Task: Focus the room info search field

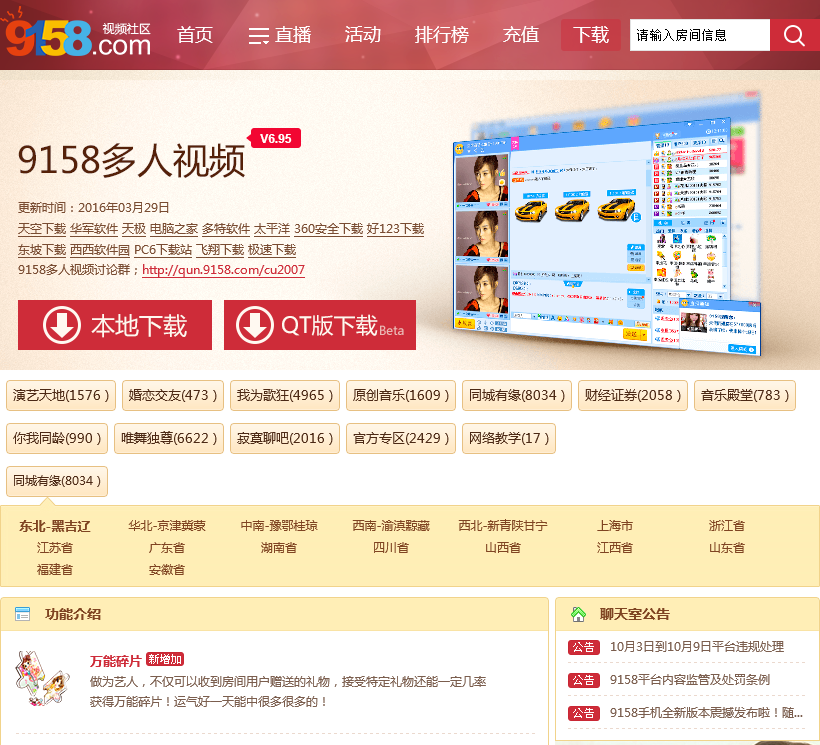Action: (700, 35)
